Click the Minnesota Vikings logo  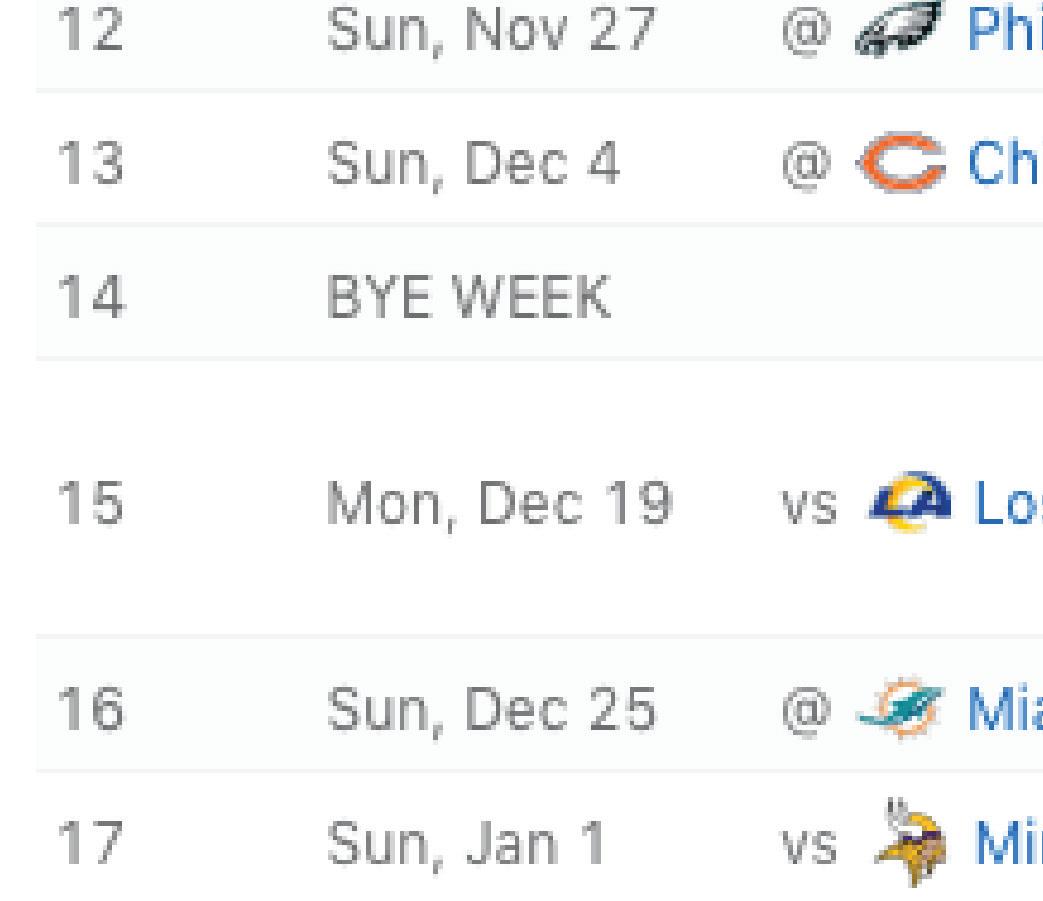click(911, 843)
